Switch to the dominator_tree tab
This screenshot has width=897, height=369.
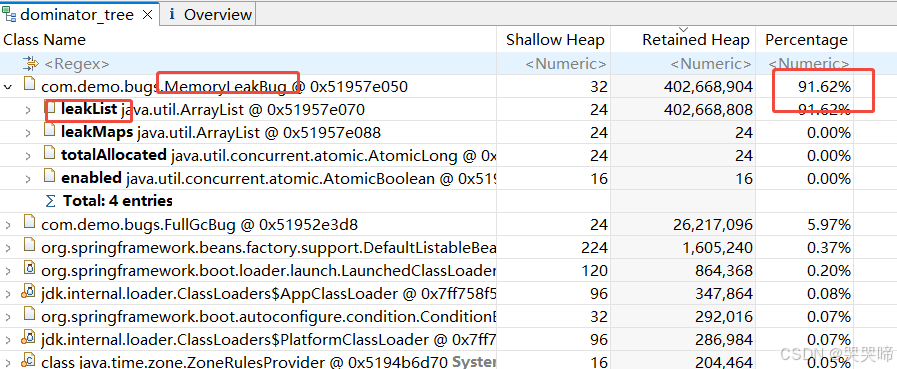pyautogui.click(x=78, y=14)
